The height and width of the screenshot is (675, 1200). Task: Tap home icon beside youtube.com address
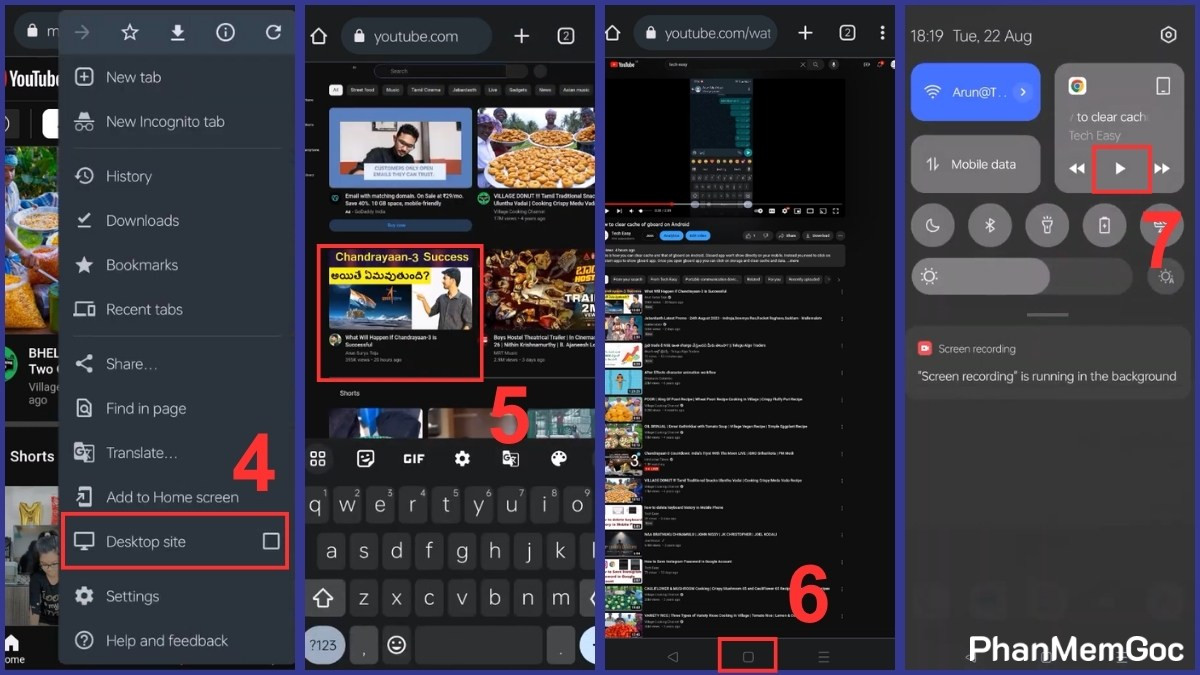point(319,36)
